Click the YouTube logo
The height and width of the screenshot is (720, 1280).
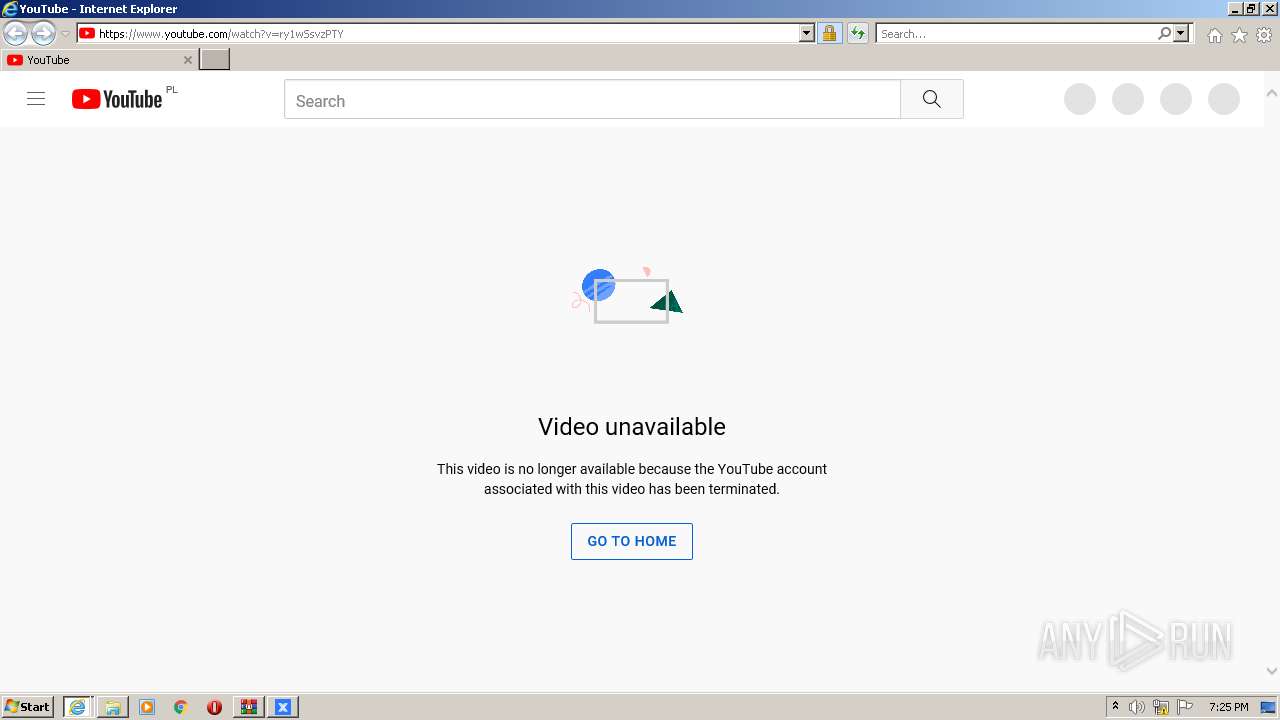tap(117, 99)
